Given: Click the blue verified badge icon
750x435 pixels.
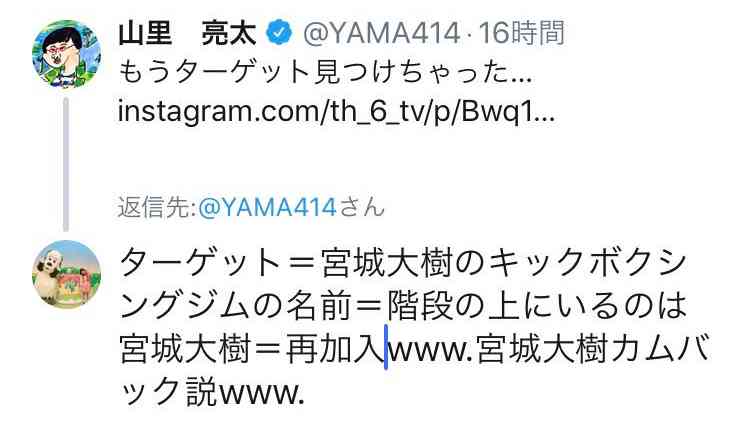Looking at the screenshot, I should tap(279, 33).
